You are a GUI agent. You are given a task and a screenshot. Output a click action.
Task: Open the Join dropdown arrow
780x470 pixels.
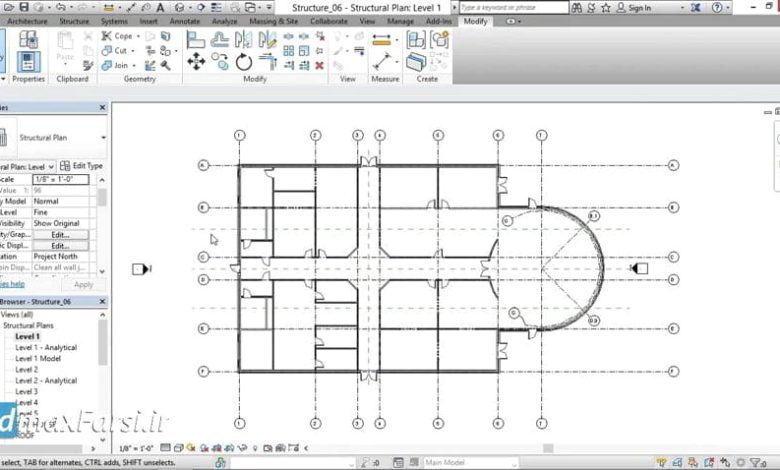(x=134, y=66)
